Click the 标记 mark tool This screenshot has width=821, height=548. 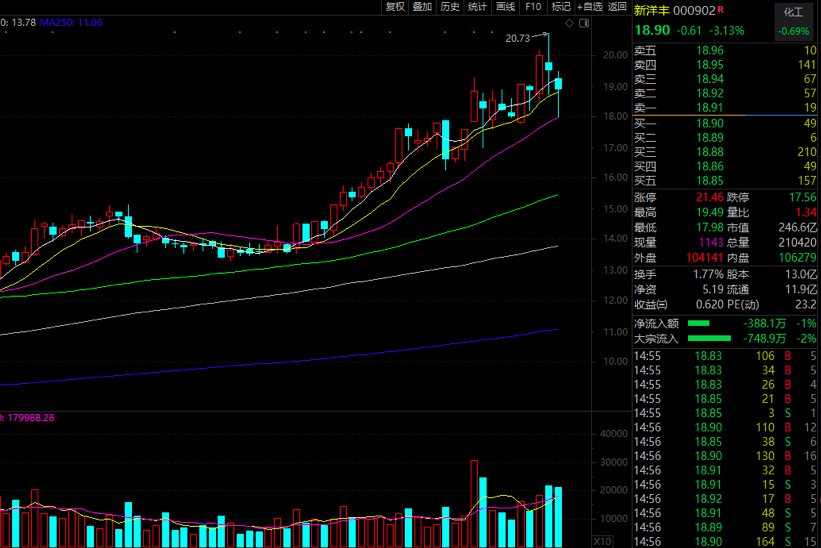(x=561, y=7)
